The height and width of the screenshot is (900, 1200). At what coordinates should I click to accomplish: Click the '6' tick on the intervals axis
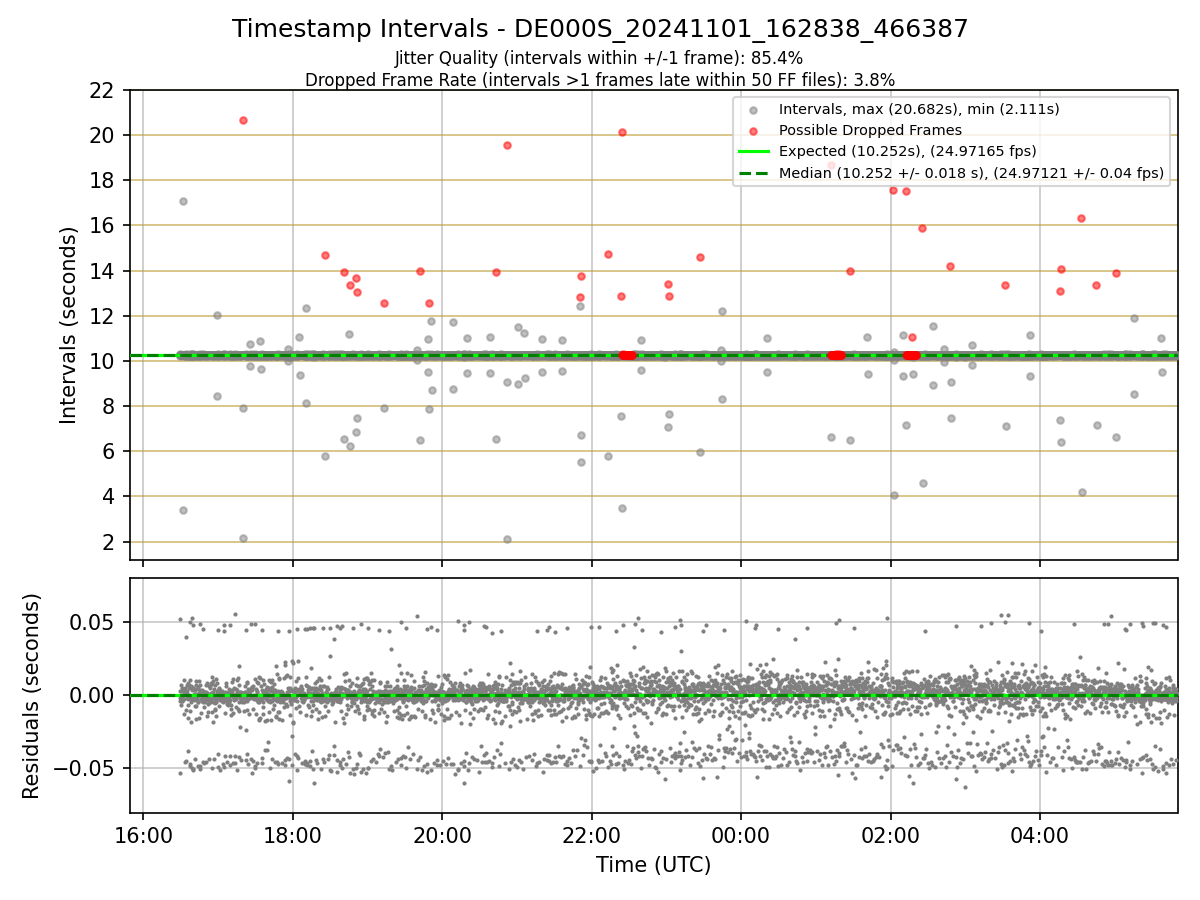click(x=108, y=452)
